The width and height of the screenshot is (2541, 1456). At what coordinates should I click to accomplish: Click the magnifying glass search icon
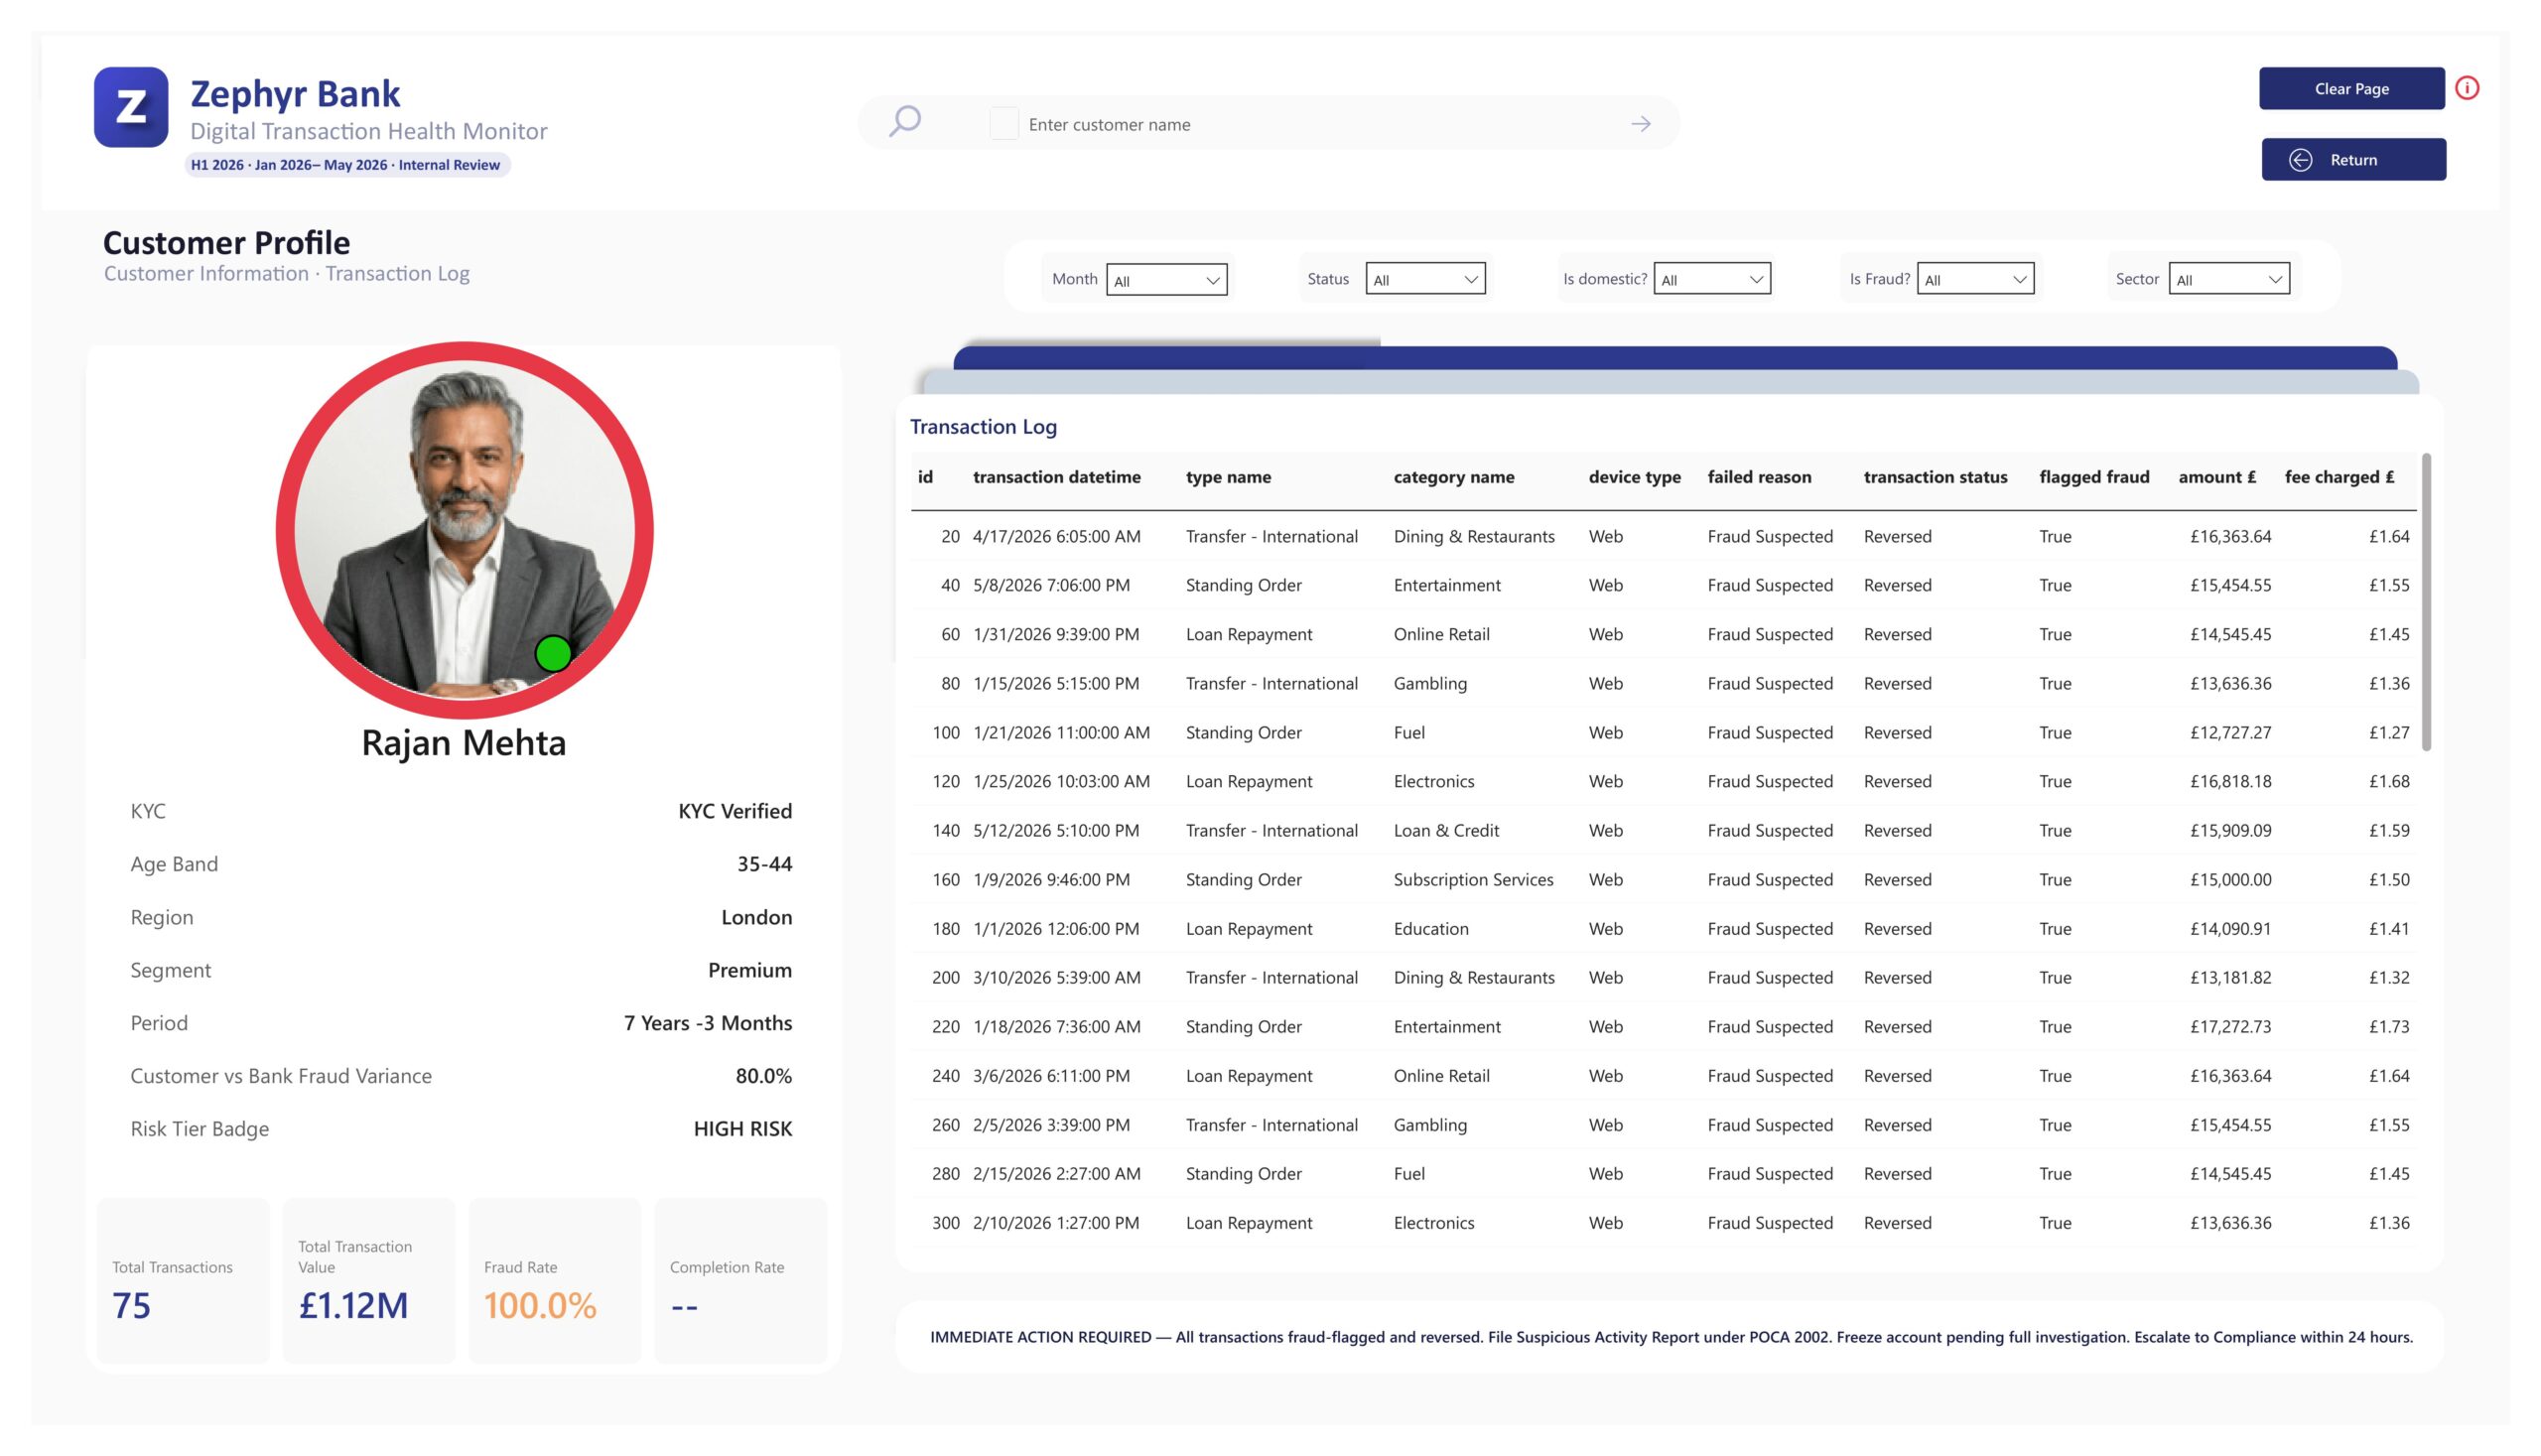coord(904,122)
